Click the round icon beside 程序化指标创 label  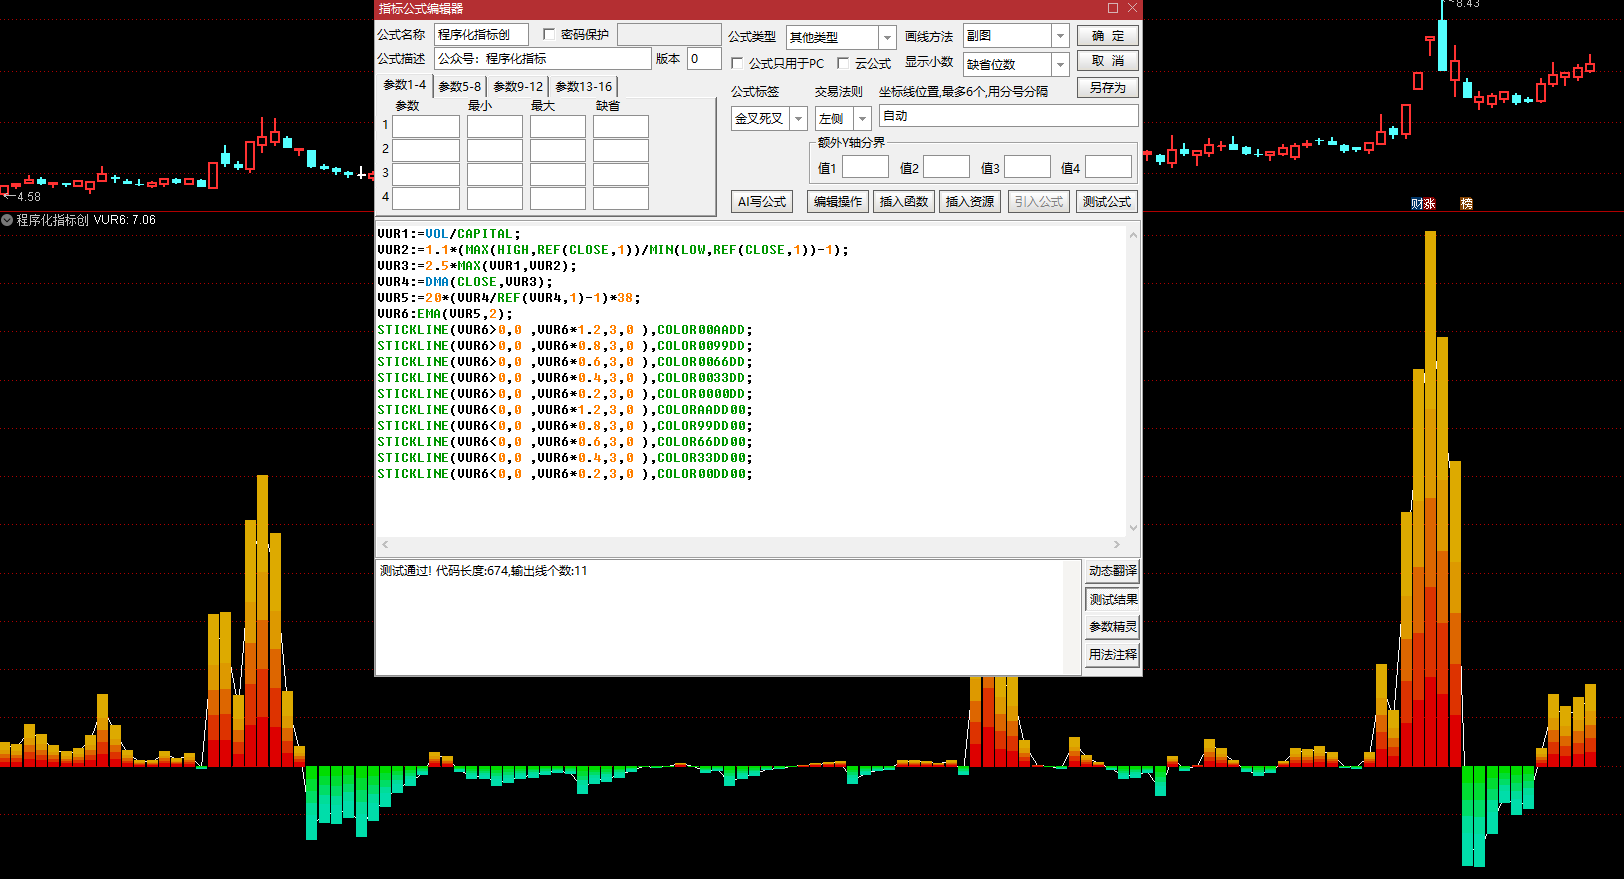(x=7, y=220)
